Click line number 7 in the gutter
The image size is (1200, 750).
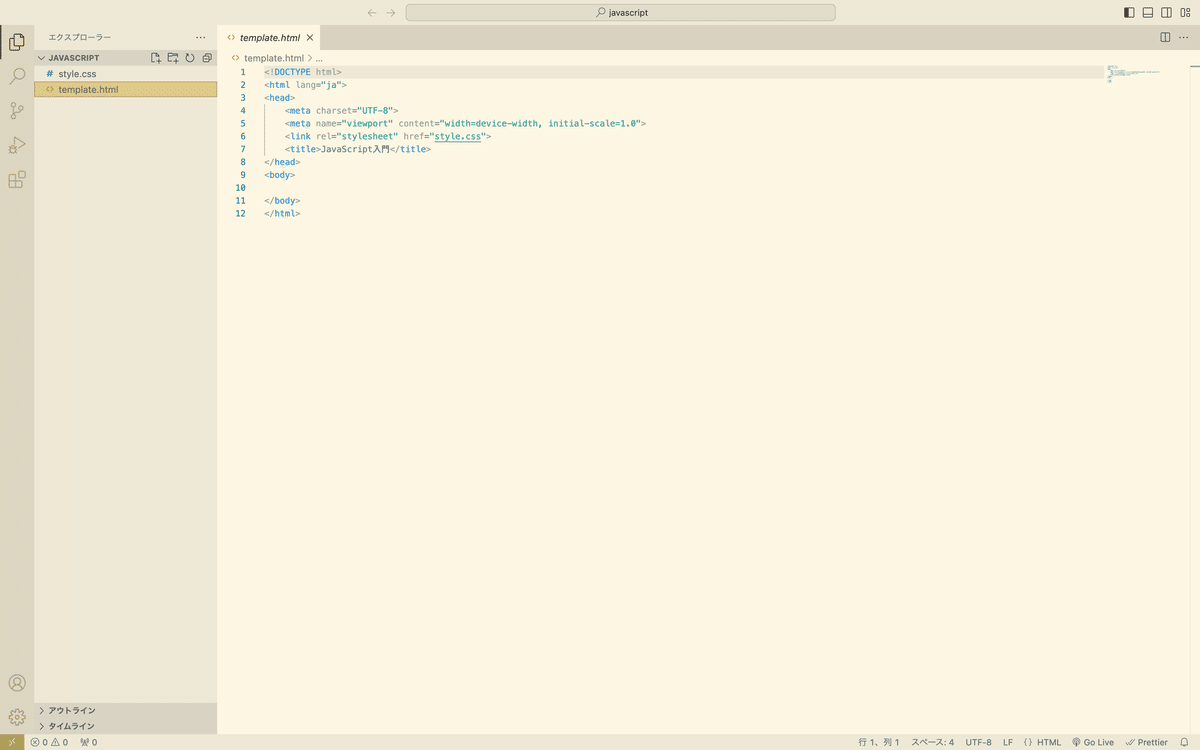click(242, 149)
